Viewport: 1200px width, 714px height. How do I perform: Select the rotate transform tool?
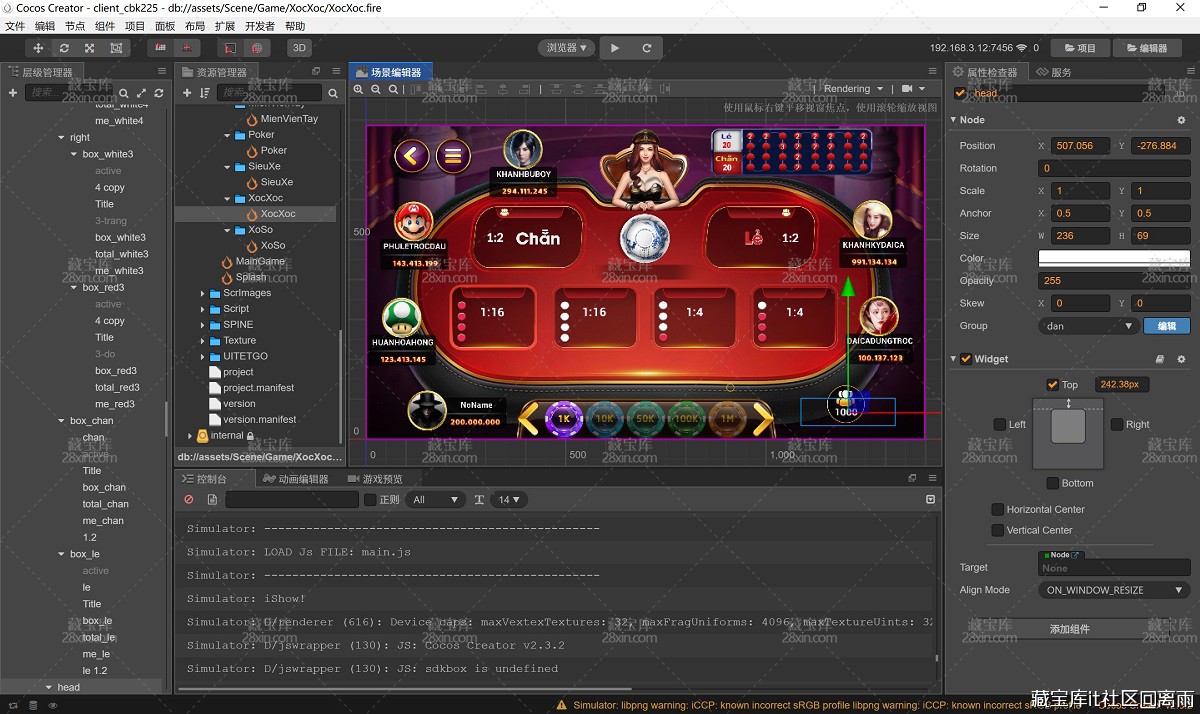pos(64,47)
